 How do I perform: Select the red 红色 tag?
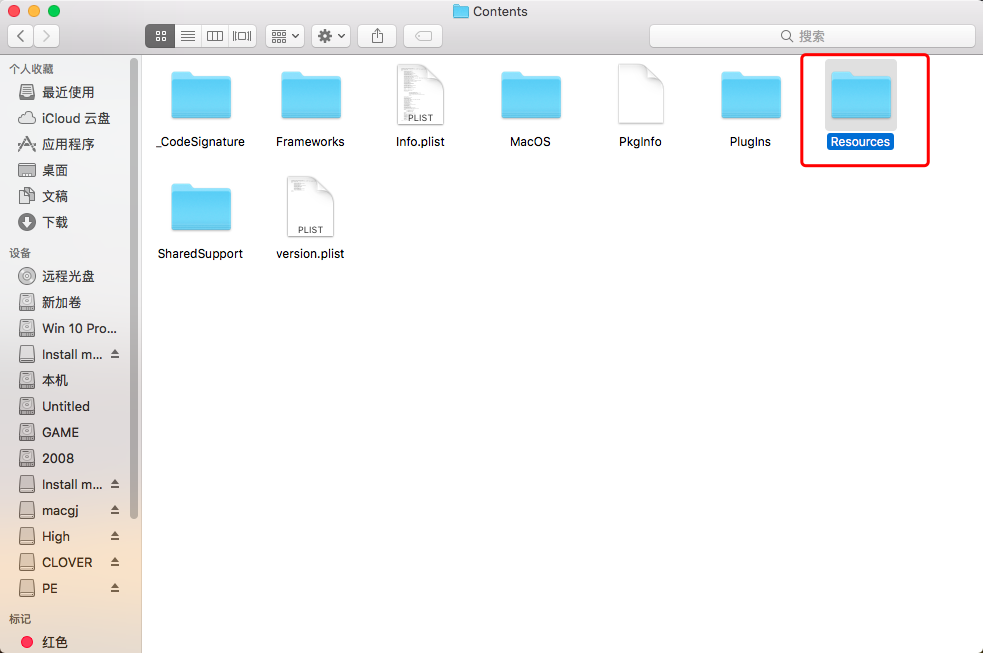pos(55,642)
